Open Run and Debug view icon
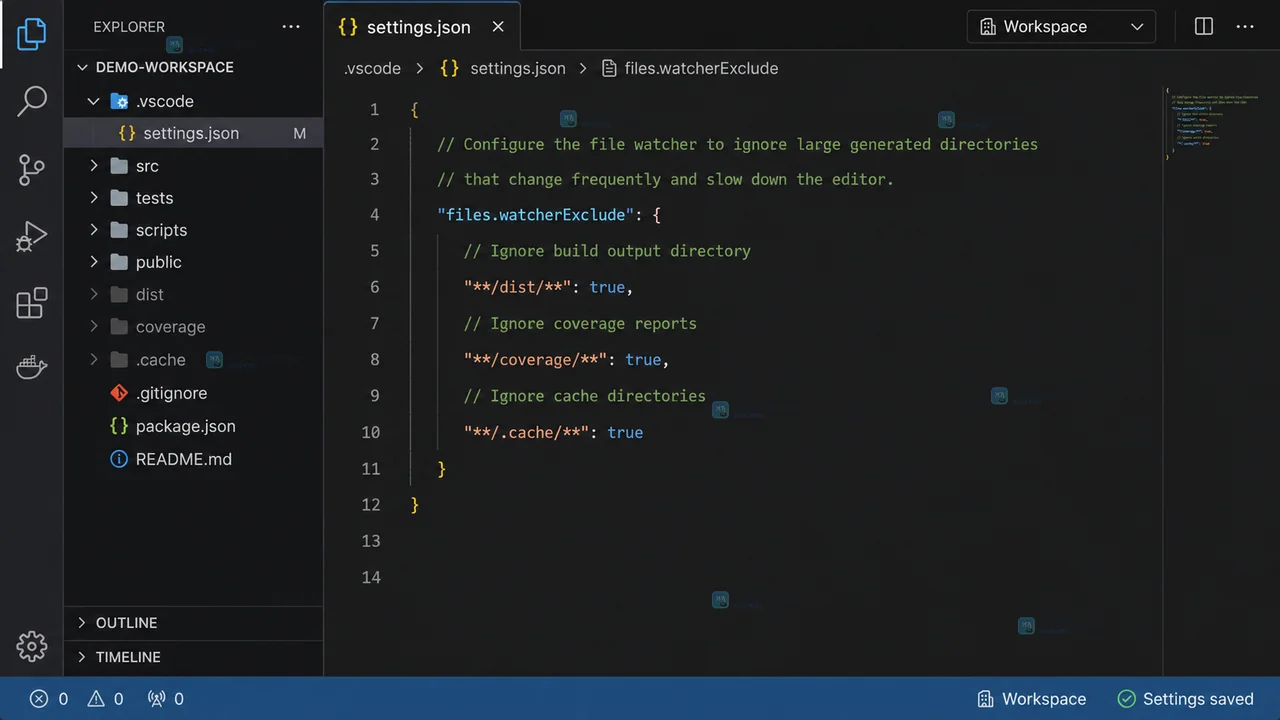 click(32, 236)
